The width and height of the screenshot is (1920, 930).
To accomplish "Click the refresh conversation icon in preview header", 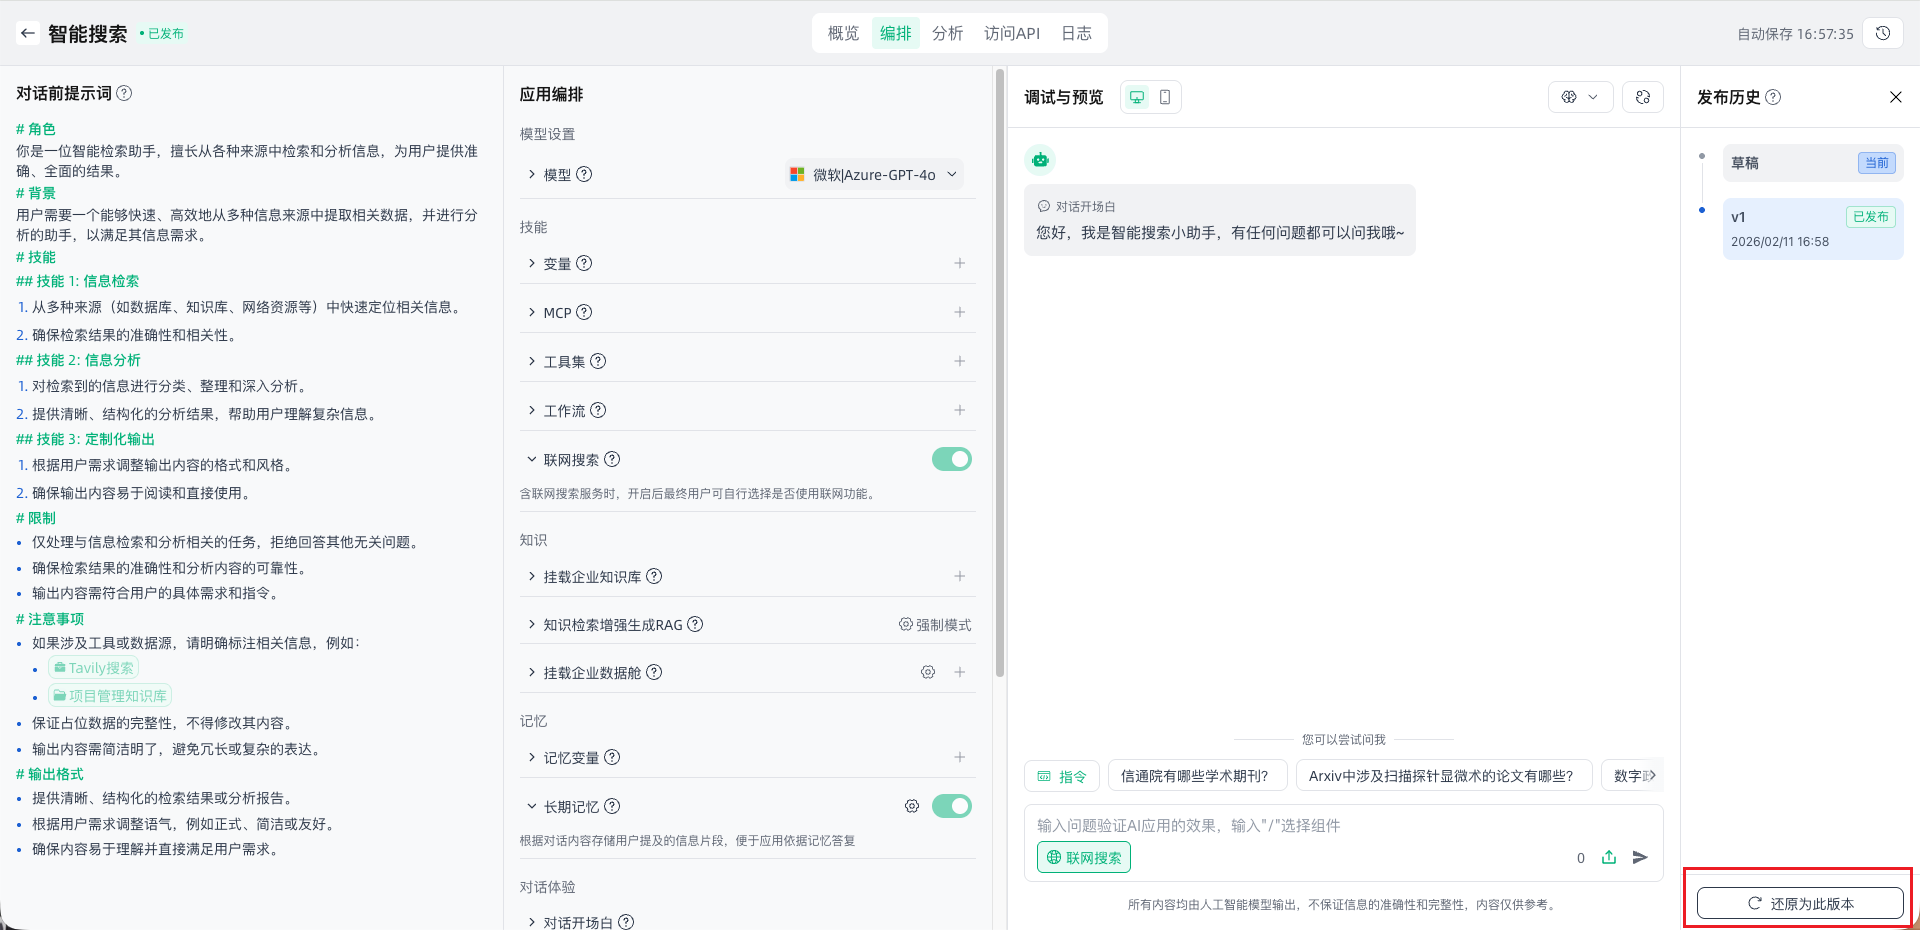I will pos(1643,97).
